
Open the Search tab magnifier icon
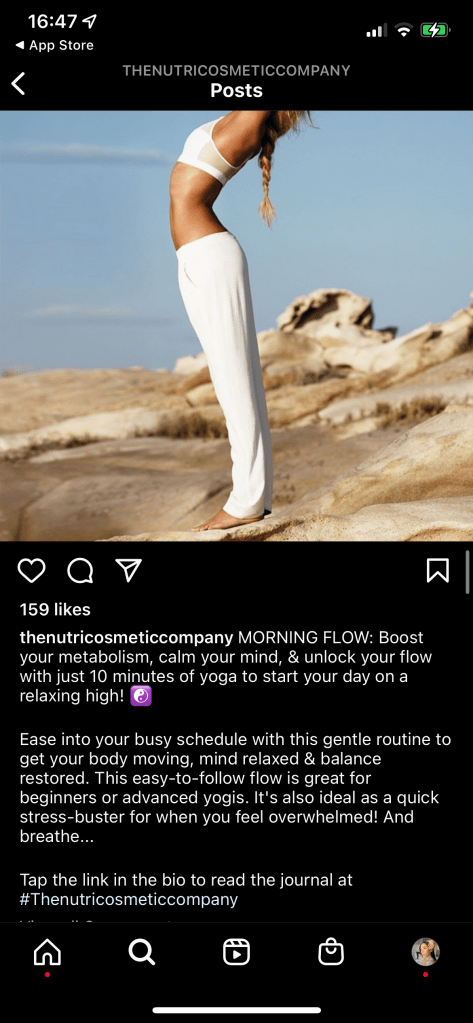pyautogui.click(x=142, y=953)
